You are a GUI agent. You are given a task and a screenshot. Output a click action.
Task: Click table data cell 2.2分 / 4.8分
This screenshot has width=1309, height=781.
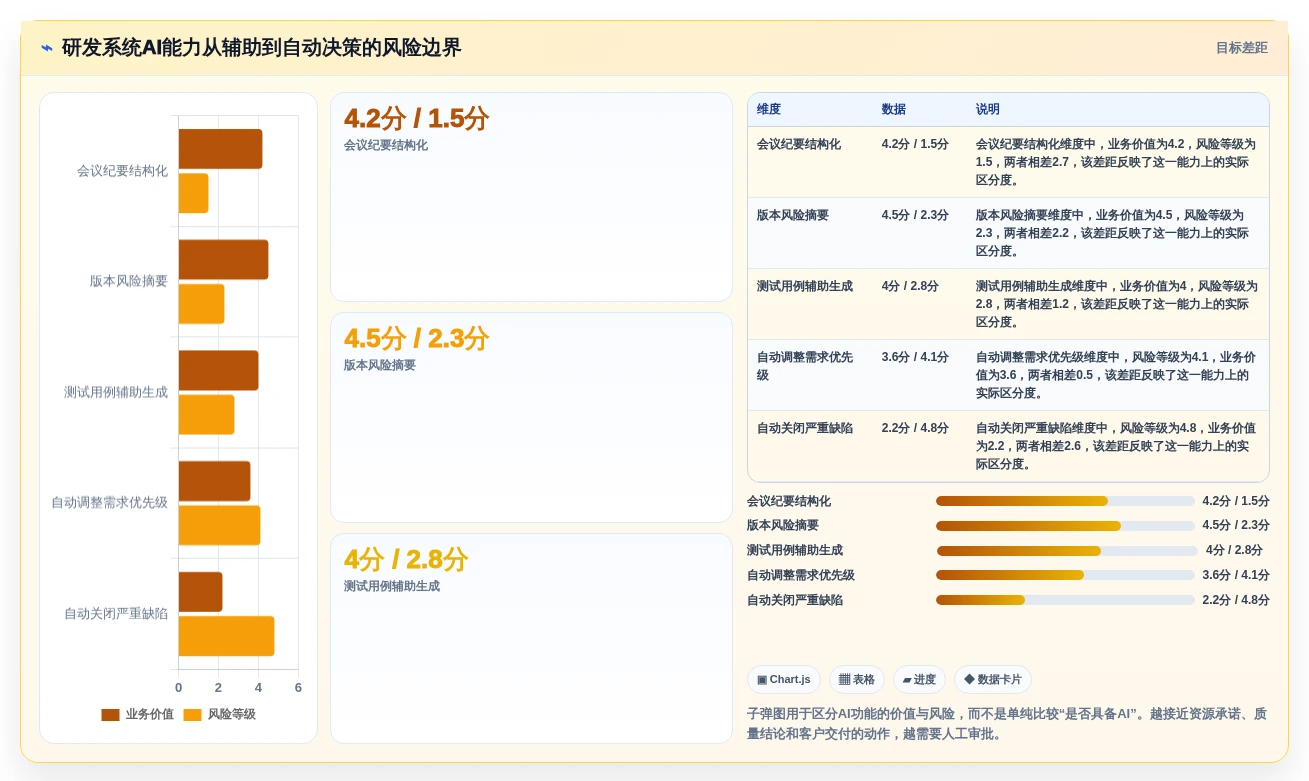pos(920,446)
